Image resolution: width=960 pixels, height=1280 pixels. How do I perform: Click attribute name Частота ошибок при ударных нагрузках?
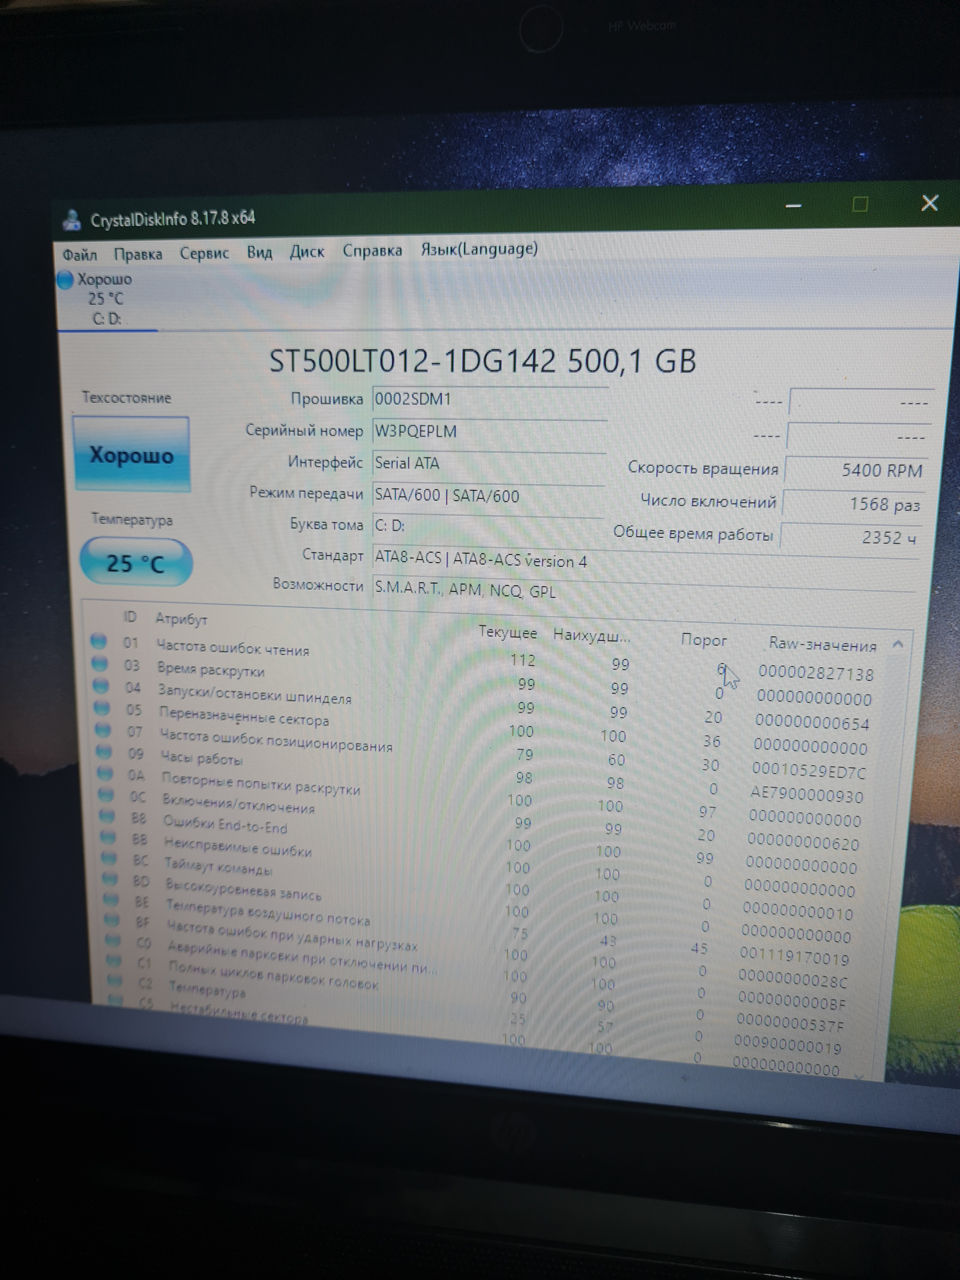(291, 935)
